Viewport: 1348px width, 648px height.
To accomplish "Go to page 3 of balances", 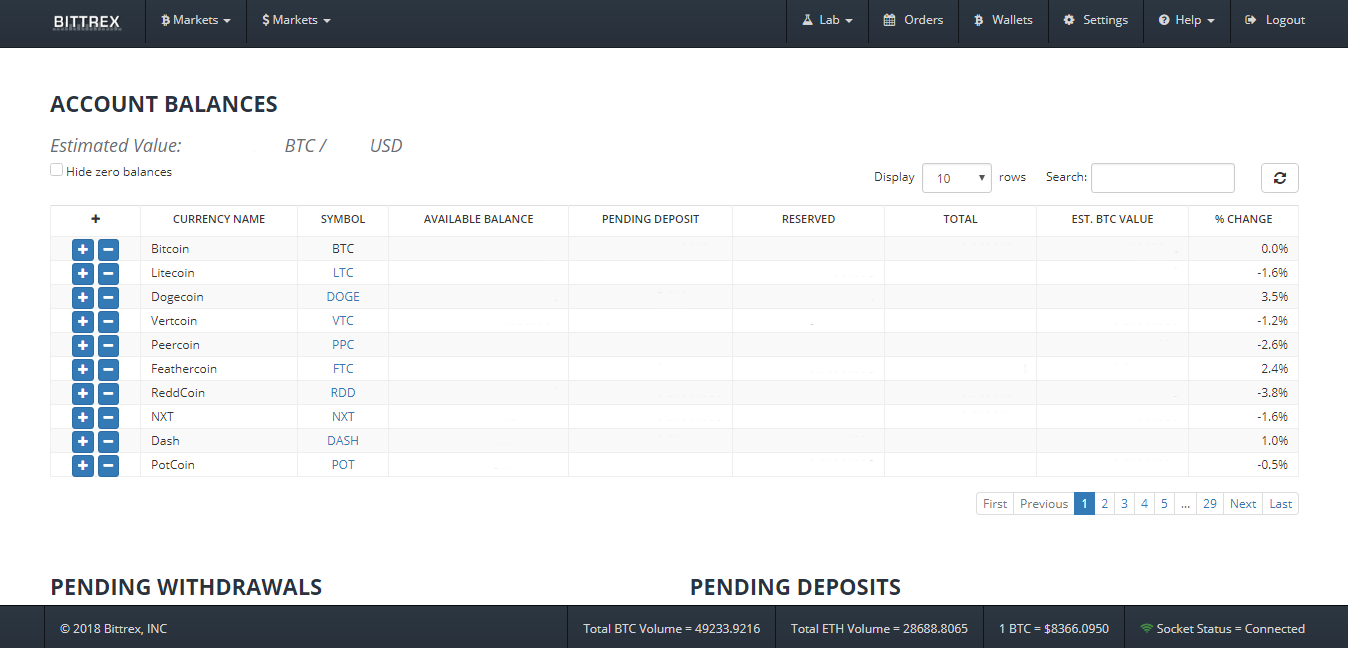I will 1124,504.
